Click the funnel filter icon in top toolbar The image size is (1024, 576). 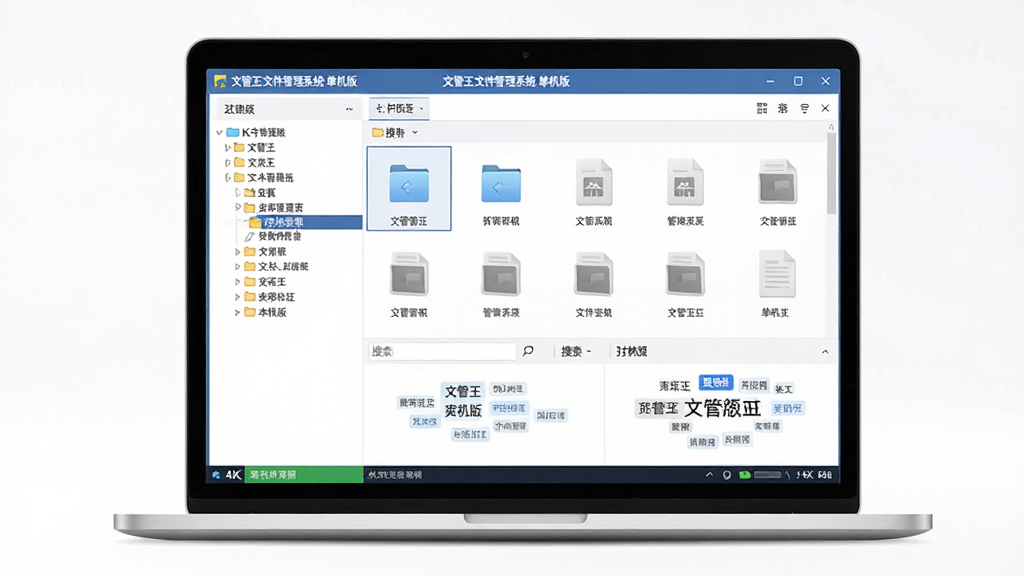pos(805,108)
